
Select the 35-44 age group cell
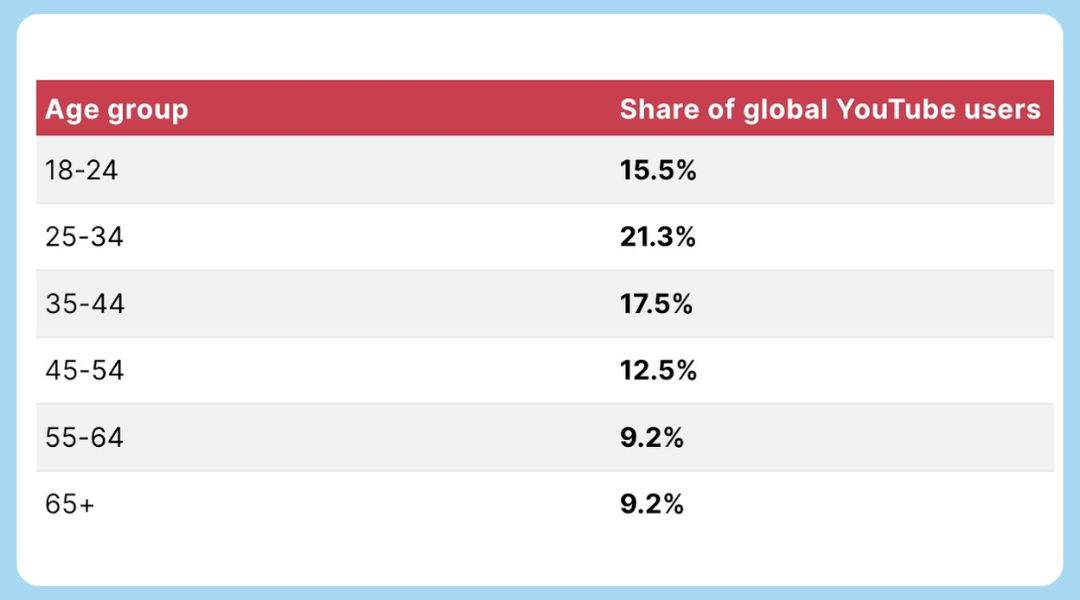[x=85, y=304]
